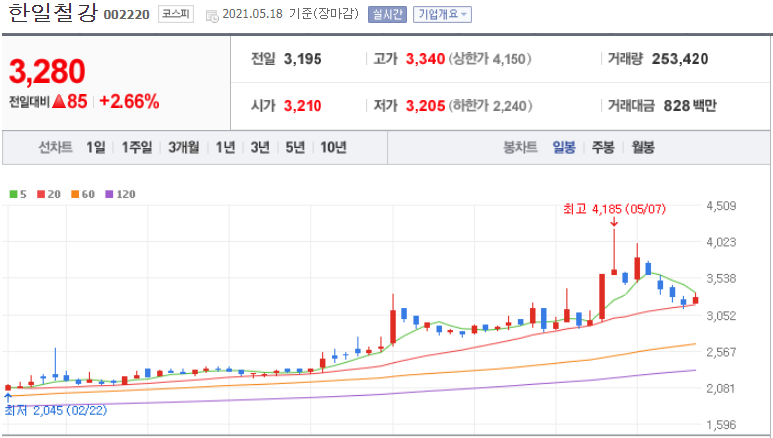Screen dimensions: 773x438
Task: Click the 코스피 market badge
Action: click(x=176, y=14)
